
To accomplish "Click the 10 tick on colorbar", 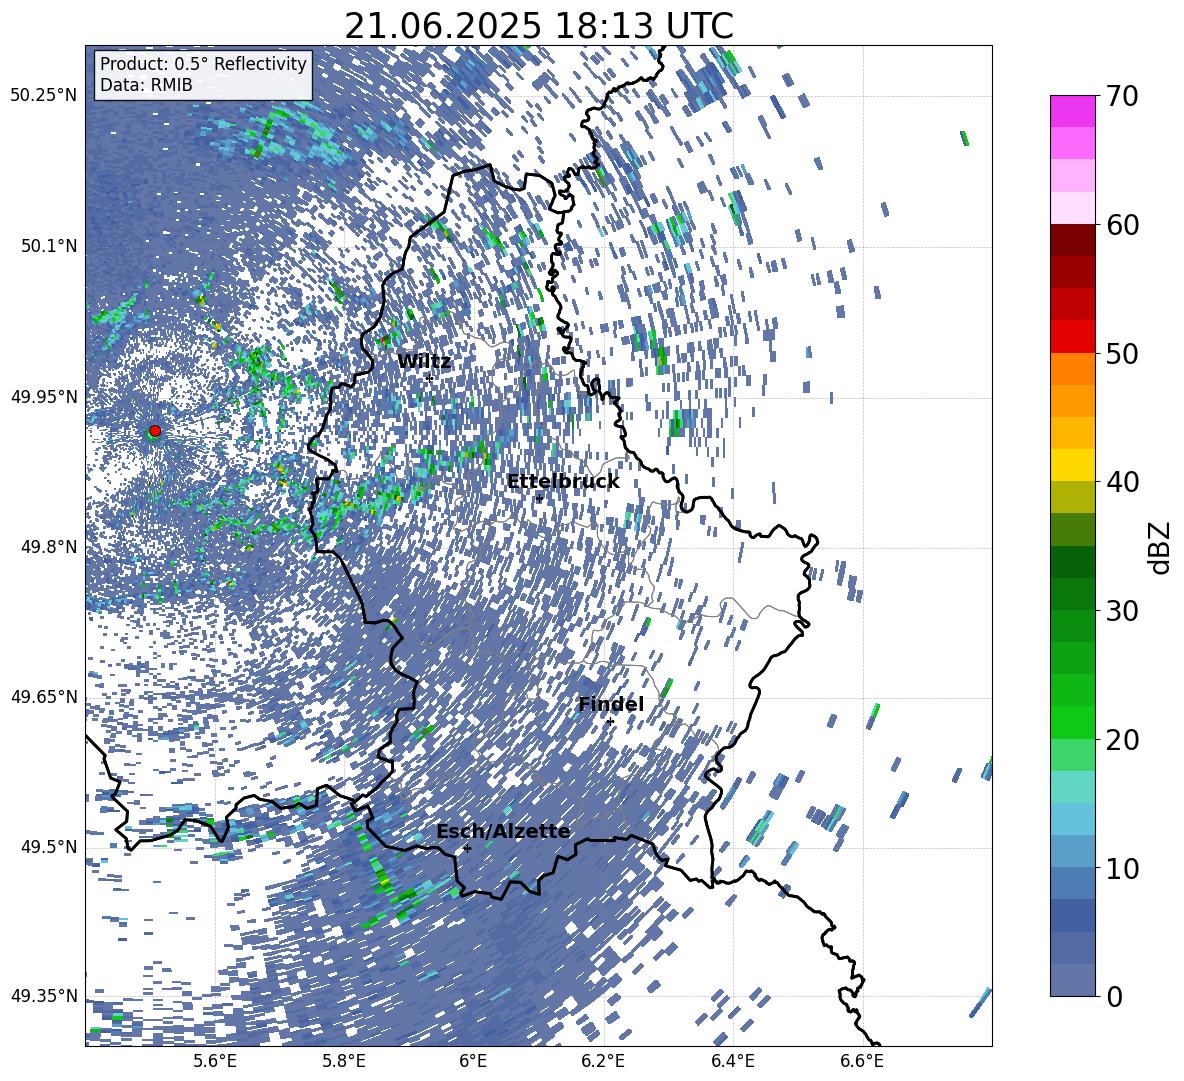I will click(x=1122, y=868).
